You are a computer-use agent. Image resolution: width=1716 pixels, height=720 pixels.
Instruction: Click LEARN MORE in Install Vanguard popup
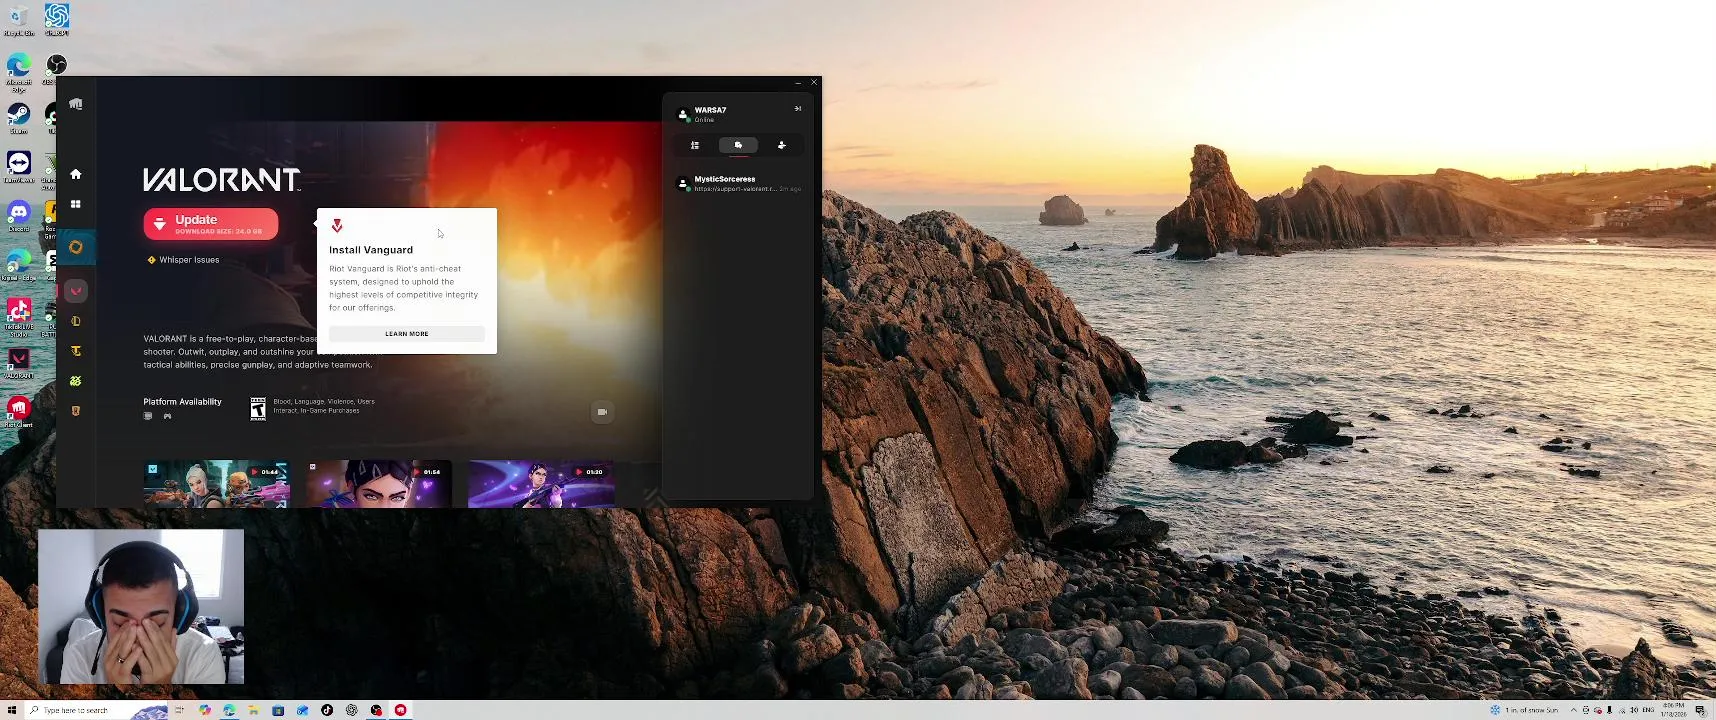point(407,334)
